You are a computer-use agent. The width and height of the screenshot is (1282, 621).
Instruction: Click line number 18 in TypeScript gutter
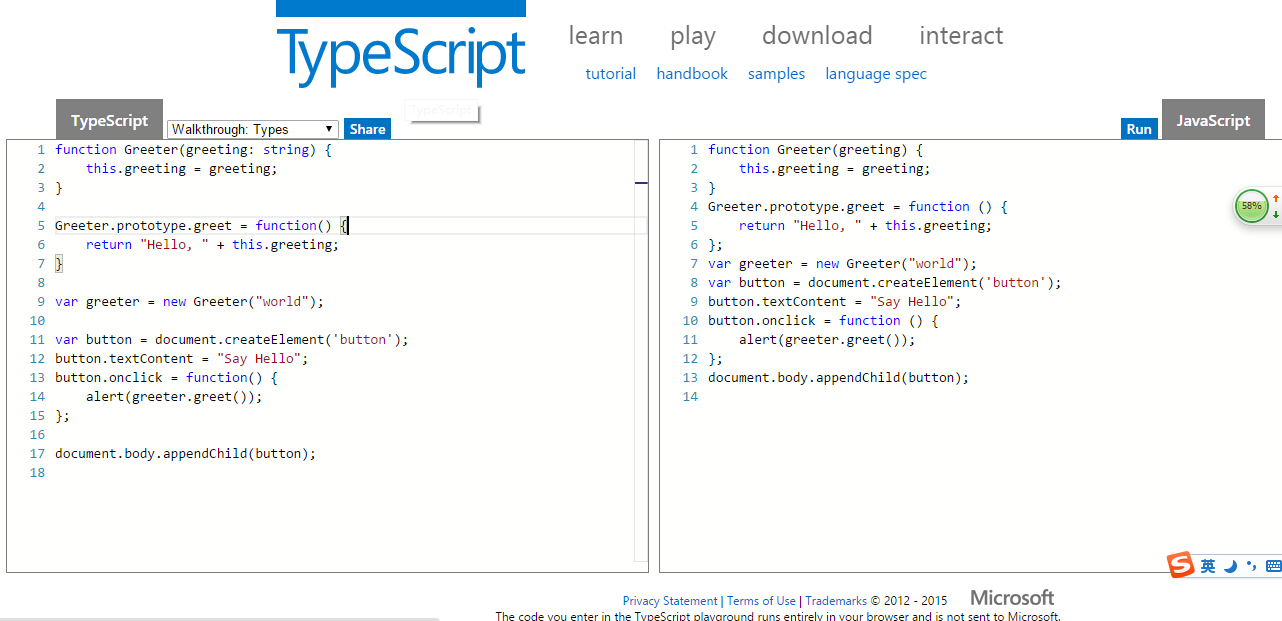38,473
